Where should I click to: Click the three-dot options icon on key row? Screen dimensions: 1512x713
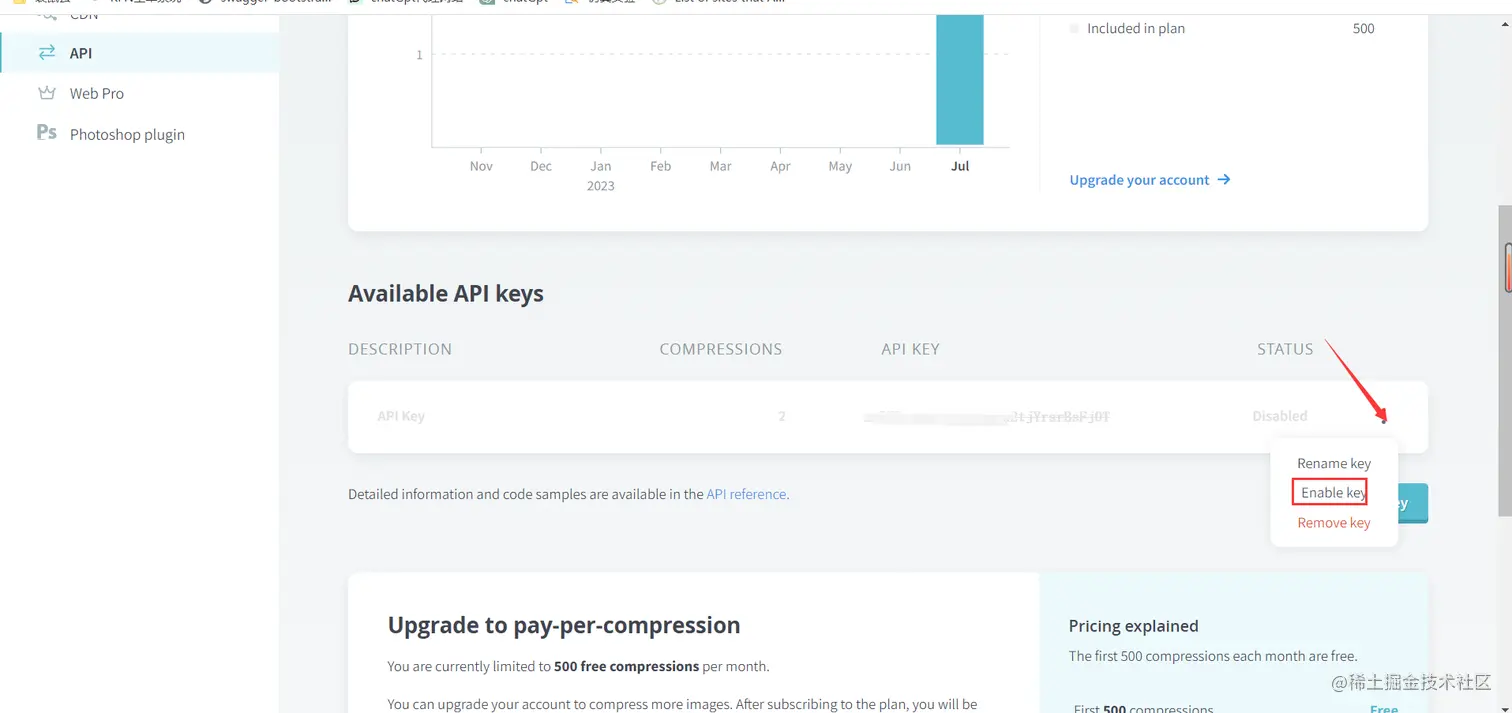click(1384, 419)
